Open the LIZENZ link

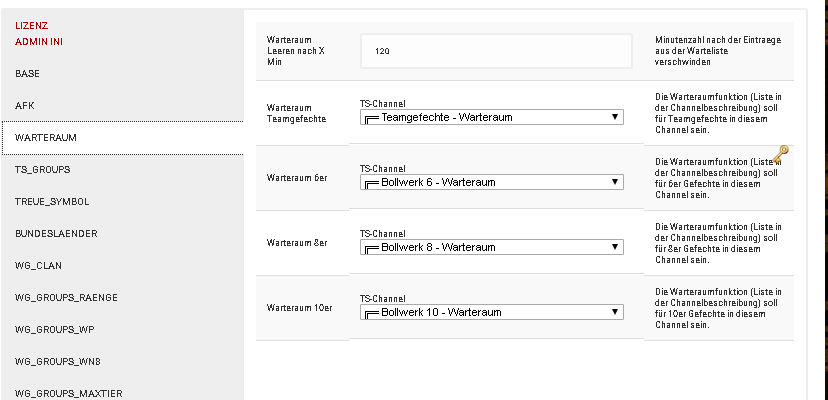(32, 25)
